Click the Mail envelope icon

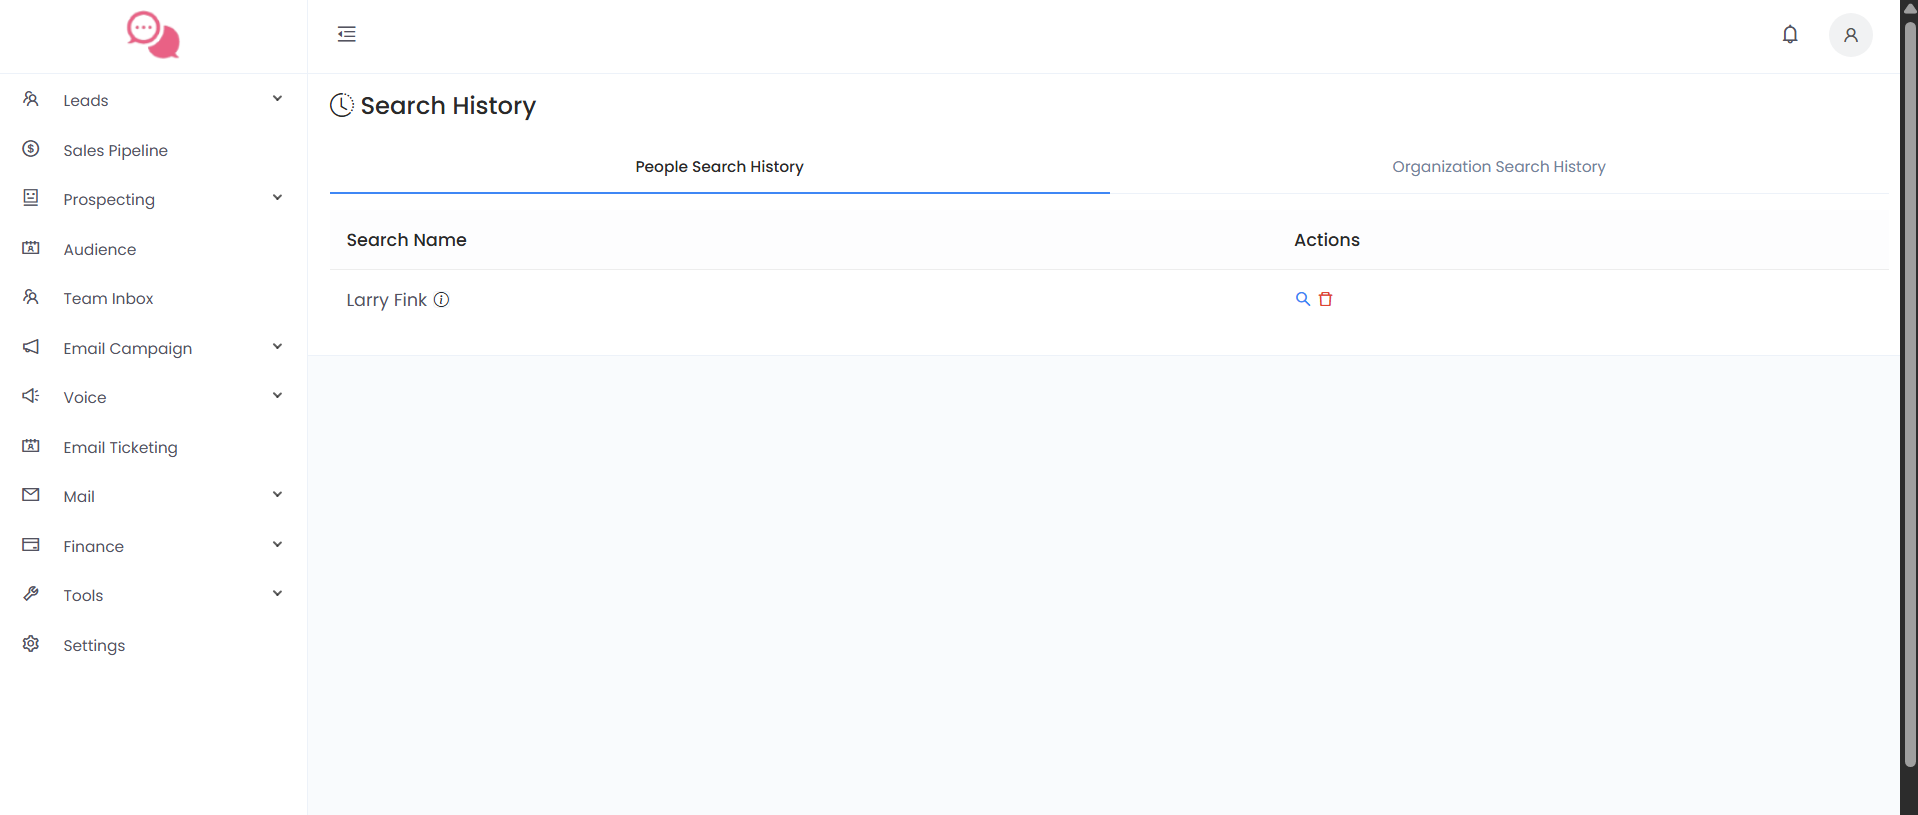pos(31,495)
